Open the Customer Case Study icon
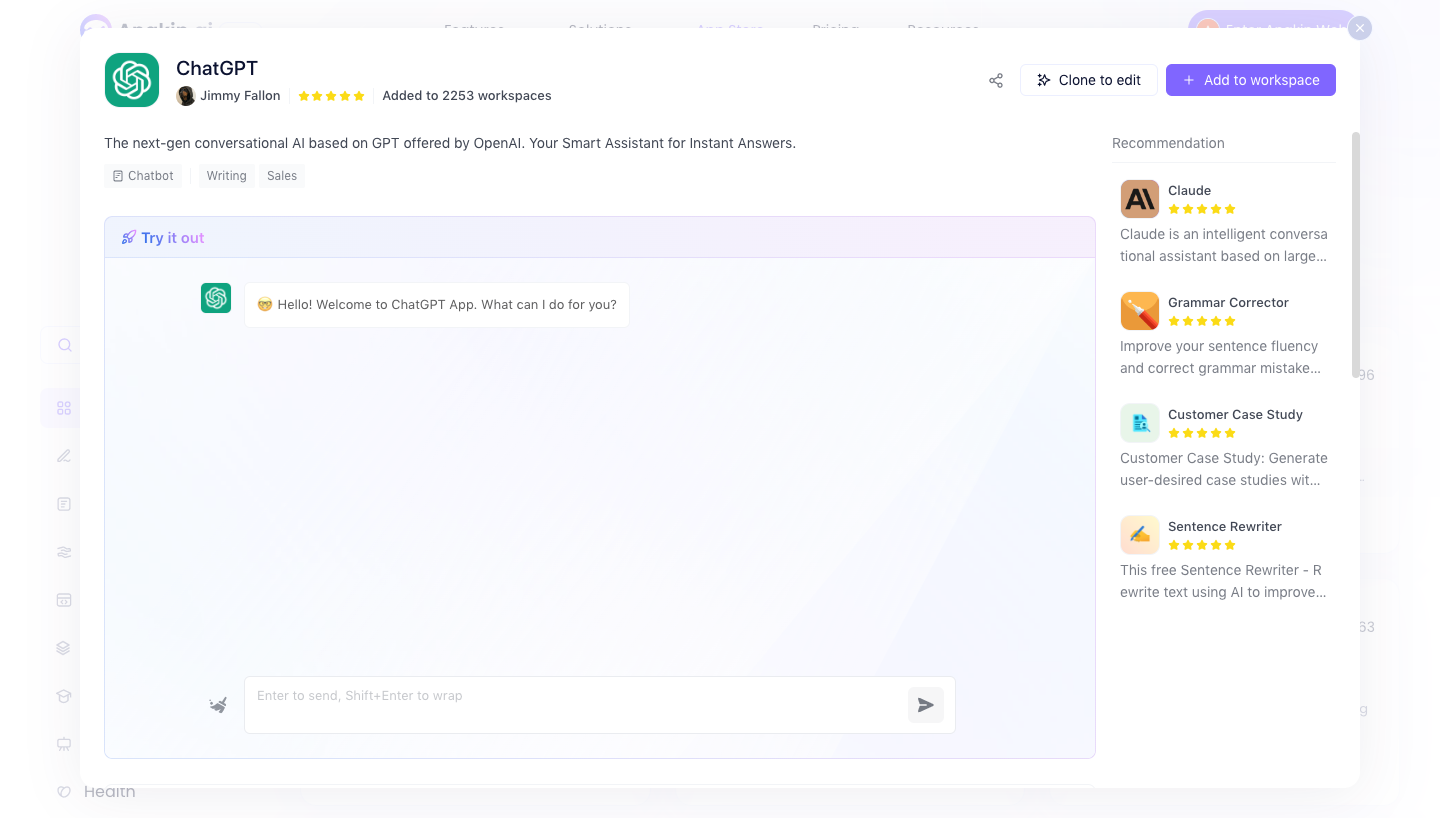The image size is (1440, 818). [1140, 423]
